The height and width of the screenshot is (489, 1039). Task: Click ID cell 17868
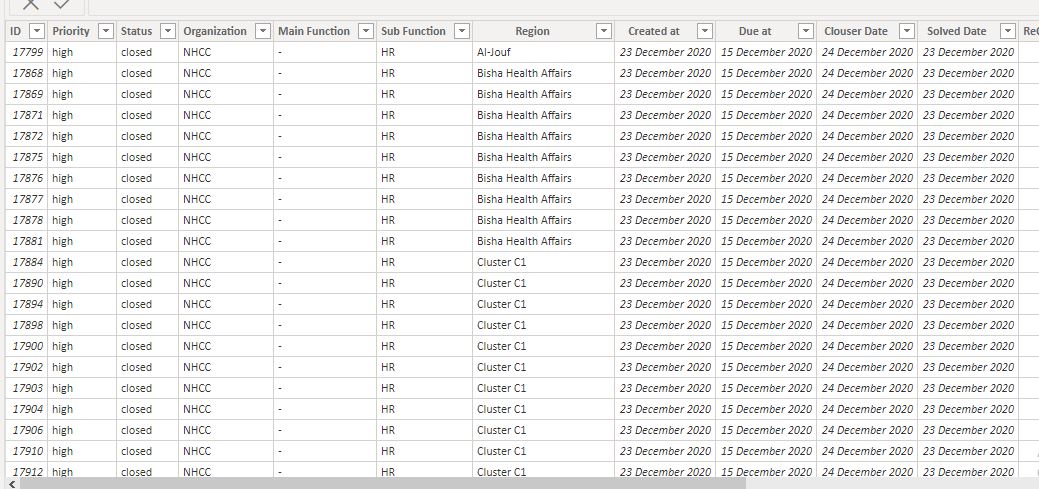tap(28, 73)
